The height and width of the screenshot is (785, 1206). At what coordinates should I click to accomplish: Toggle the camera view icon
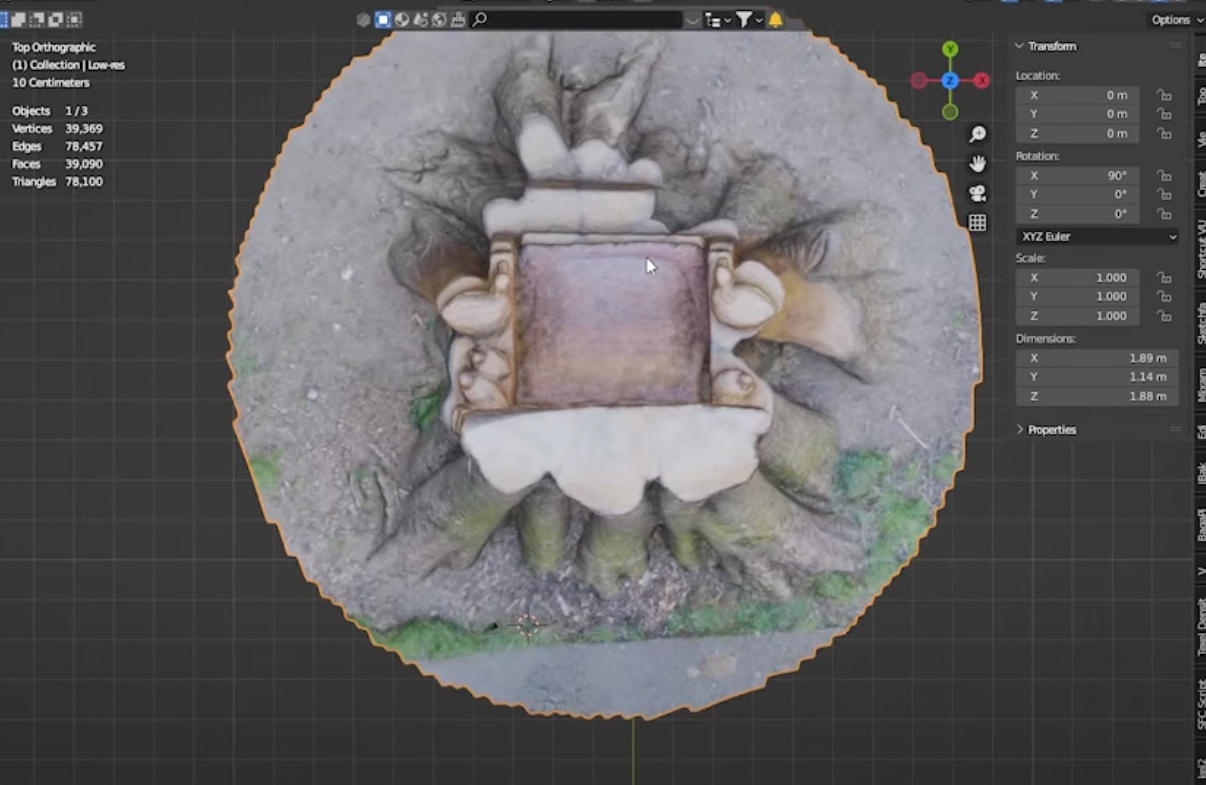pos(977,193)
